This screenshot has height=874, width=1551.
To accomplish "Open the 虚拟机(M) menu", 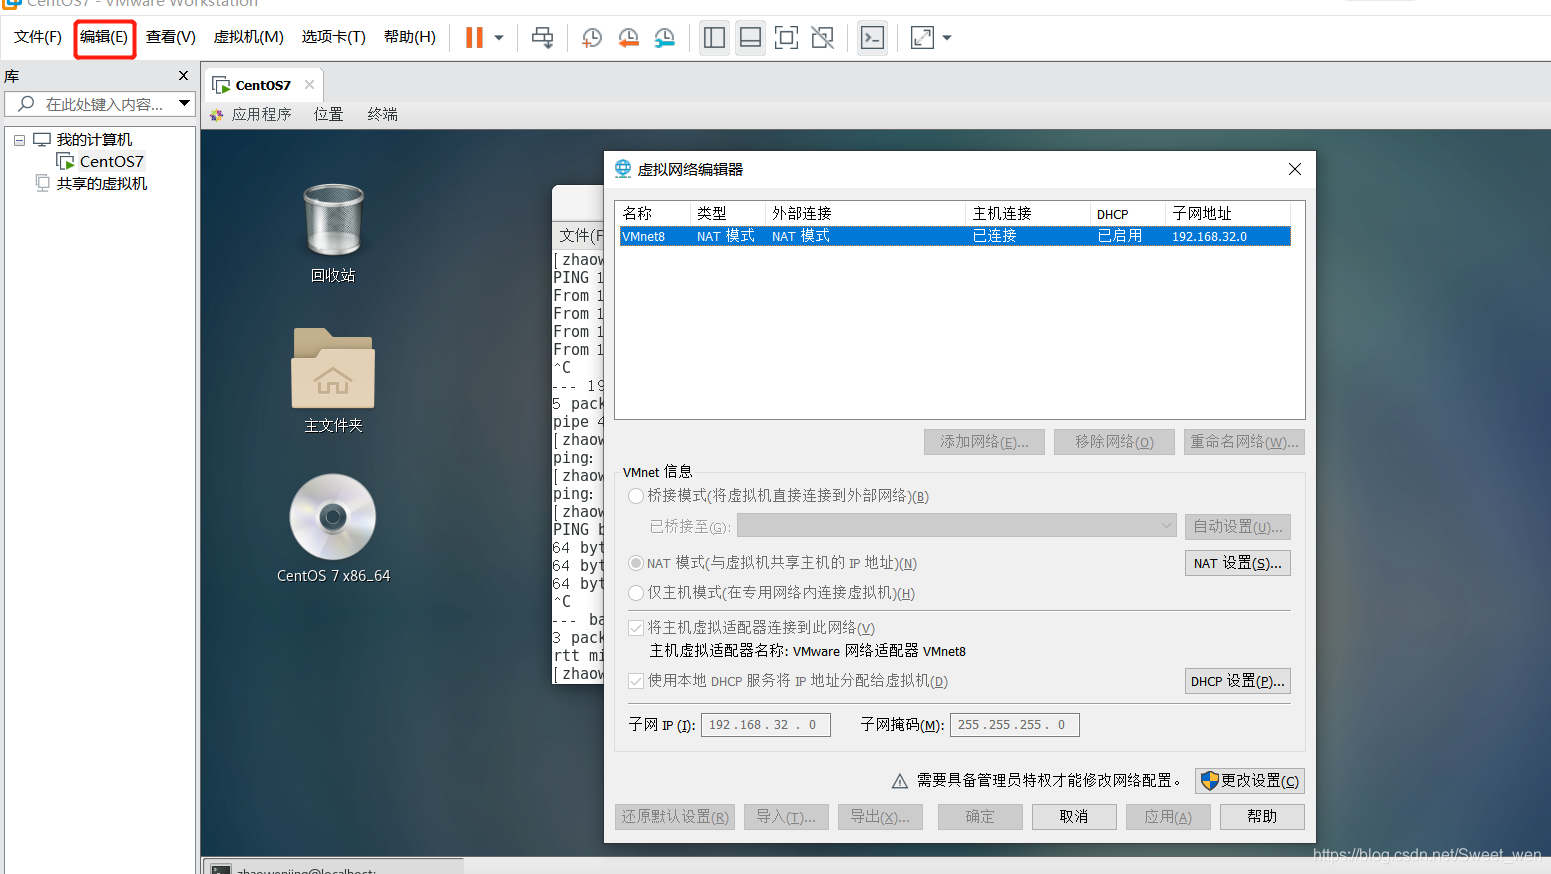I will point(248,37).
